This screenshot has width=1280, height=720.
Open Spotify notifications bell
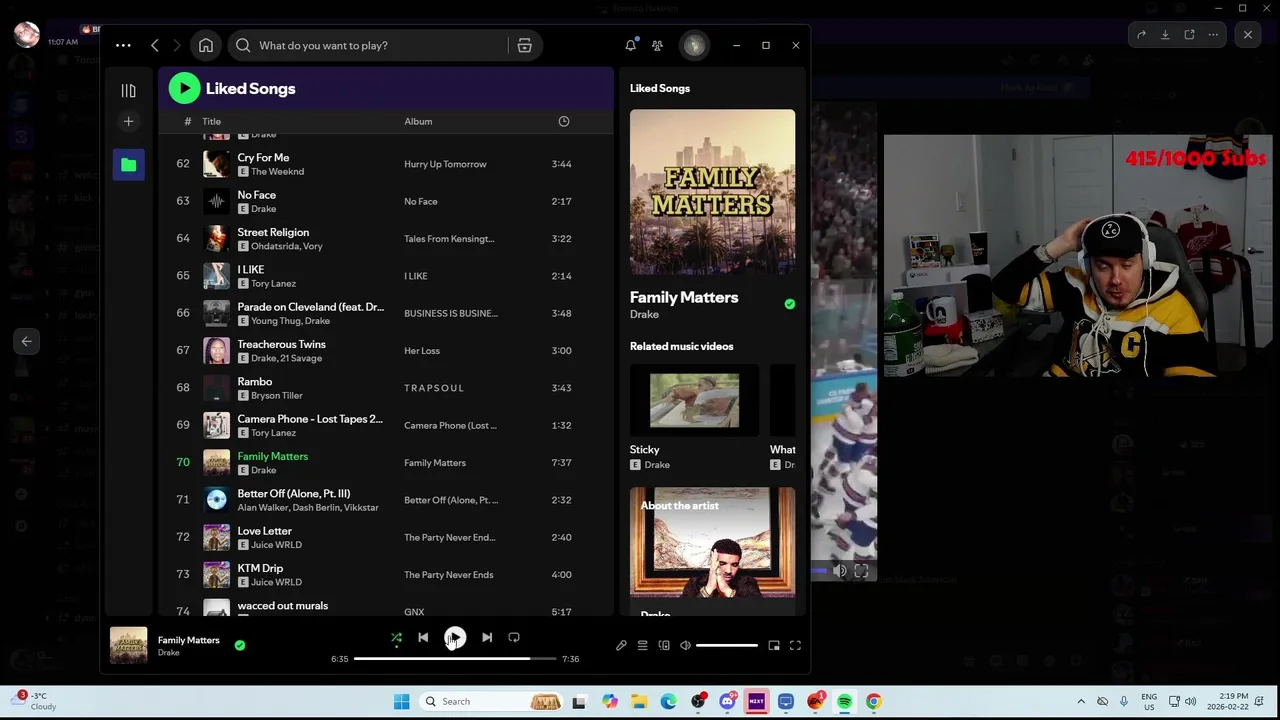click(631, 45)
